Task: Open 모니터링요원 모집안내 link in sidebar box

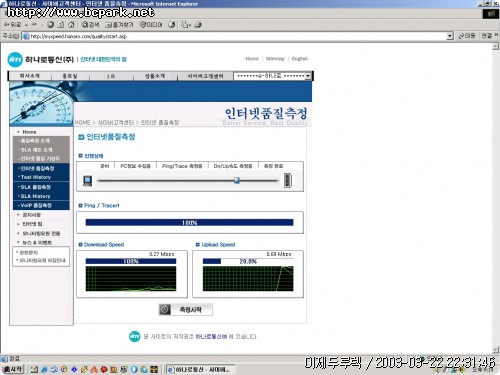Action: point(42,260)
